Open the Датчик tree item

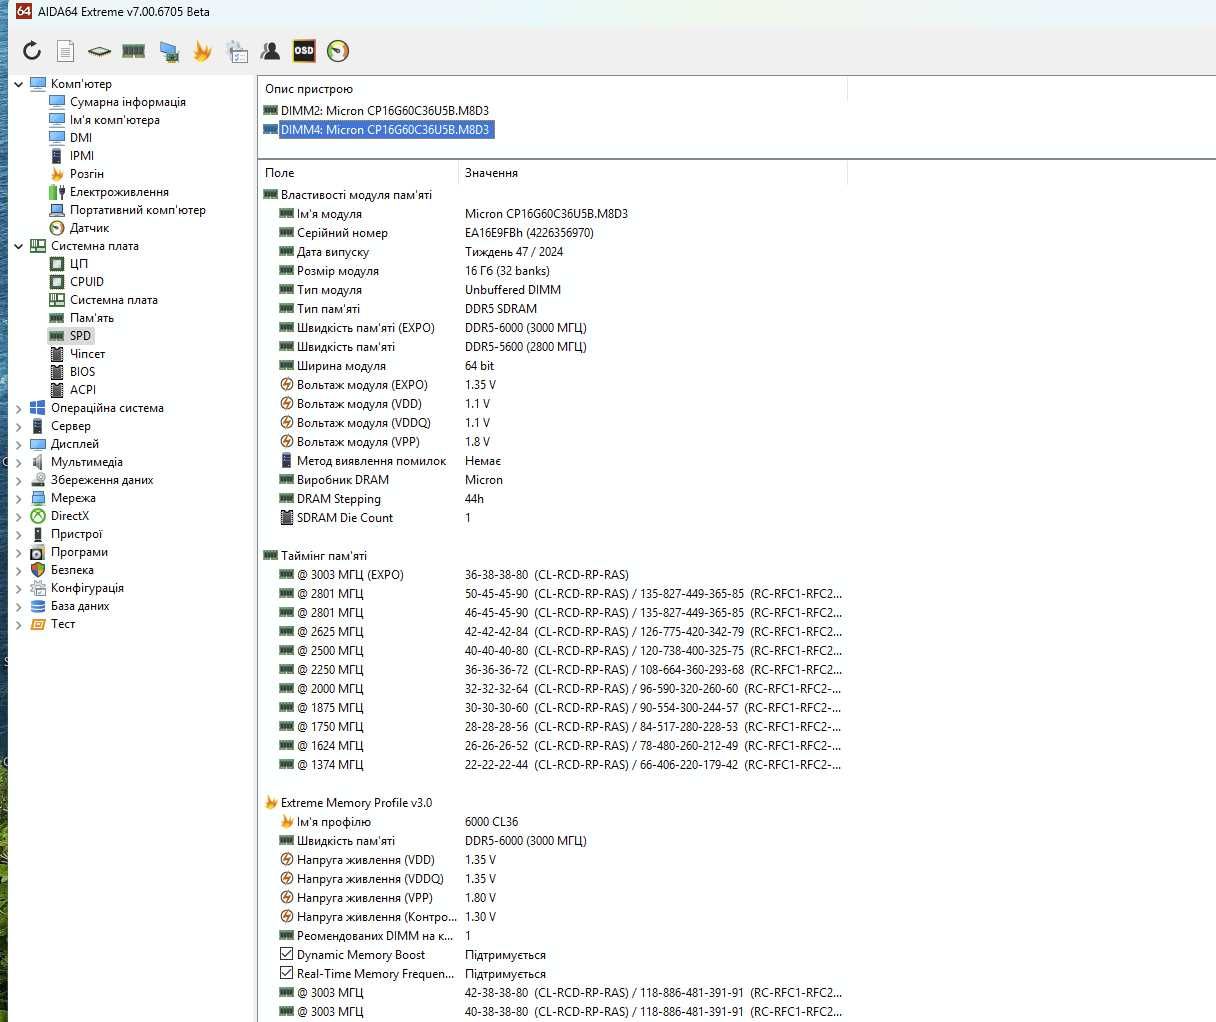(89, 228)
